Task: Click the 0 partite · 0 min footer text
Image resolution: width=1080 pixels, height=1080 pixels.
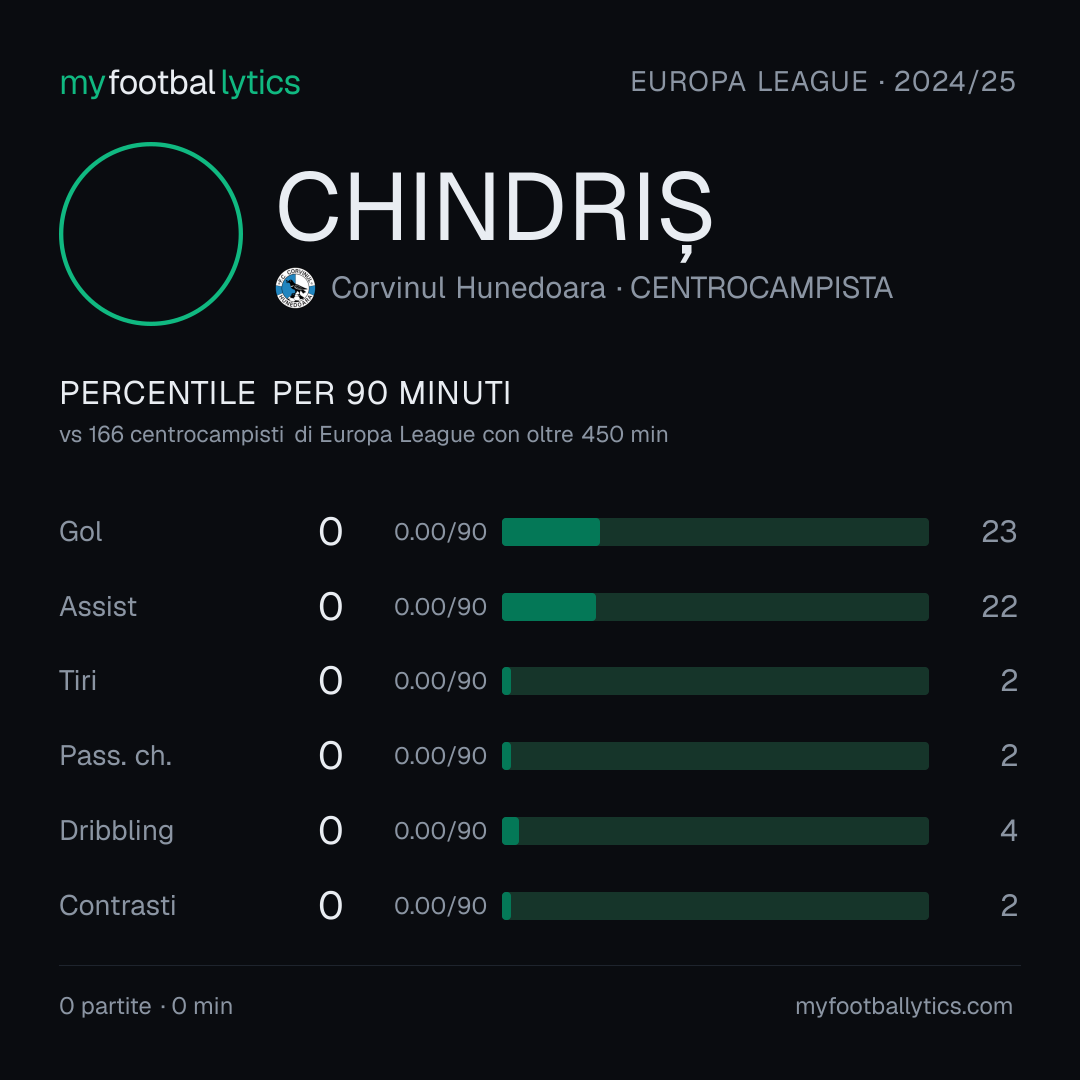Action: (x=146, y=1006)
